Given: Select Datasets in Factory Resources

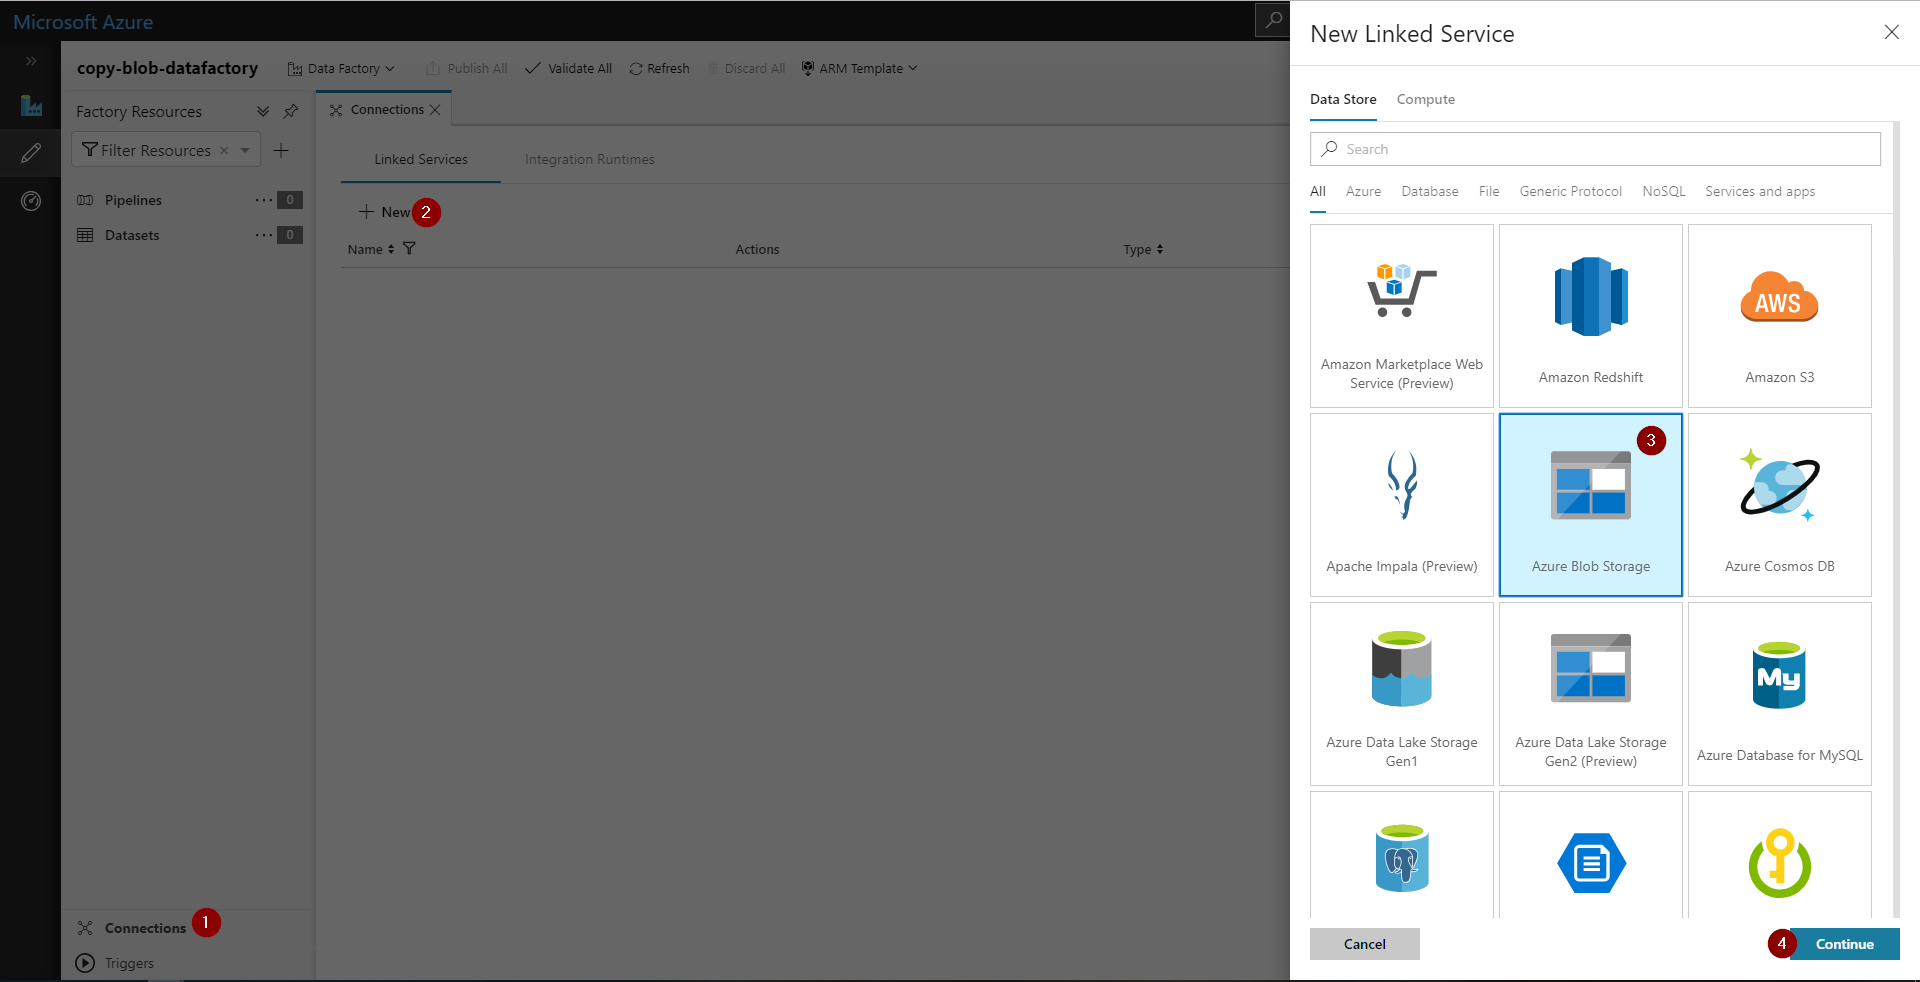Looking at the screenshot, I should (132, 235).
